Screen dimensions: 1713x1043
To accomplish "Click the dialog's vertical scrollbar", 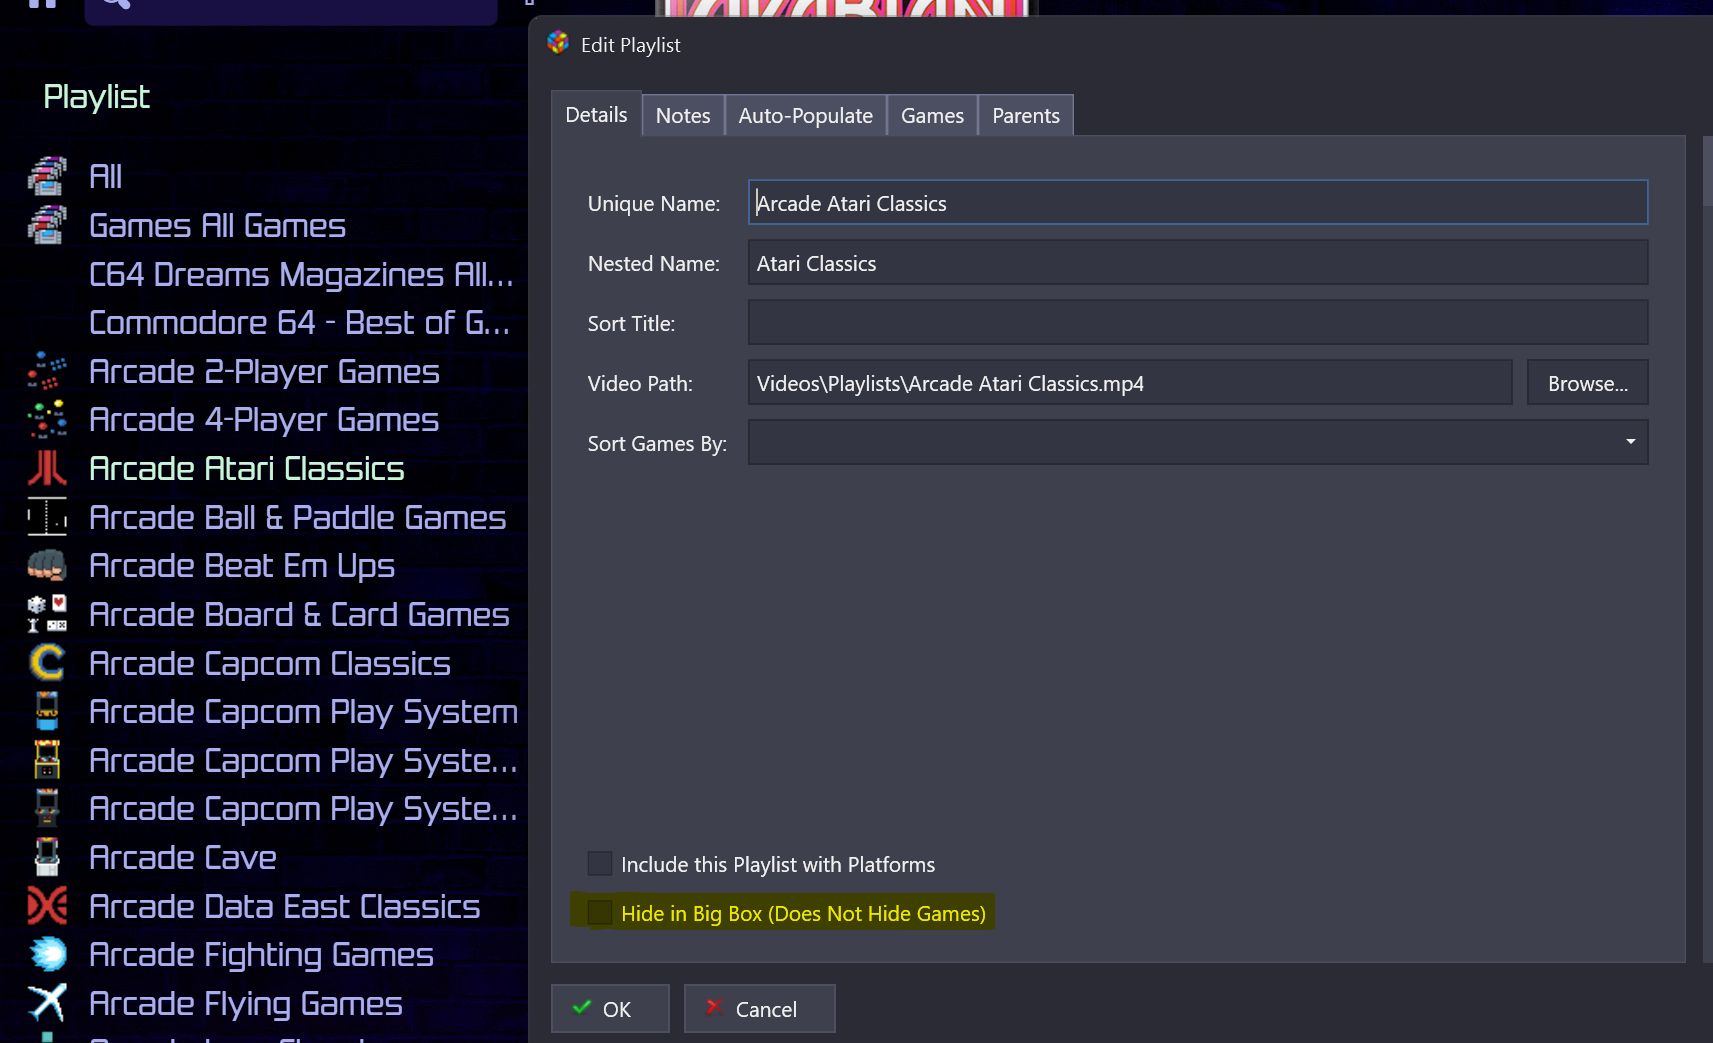I will pyautogui.click(x=1707, y=170).
